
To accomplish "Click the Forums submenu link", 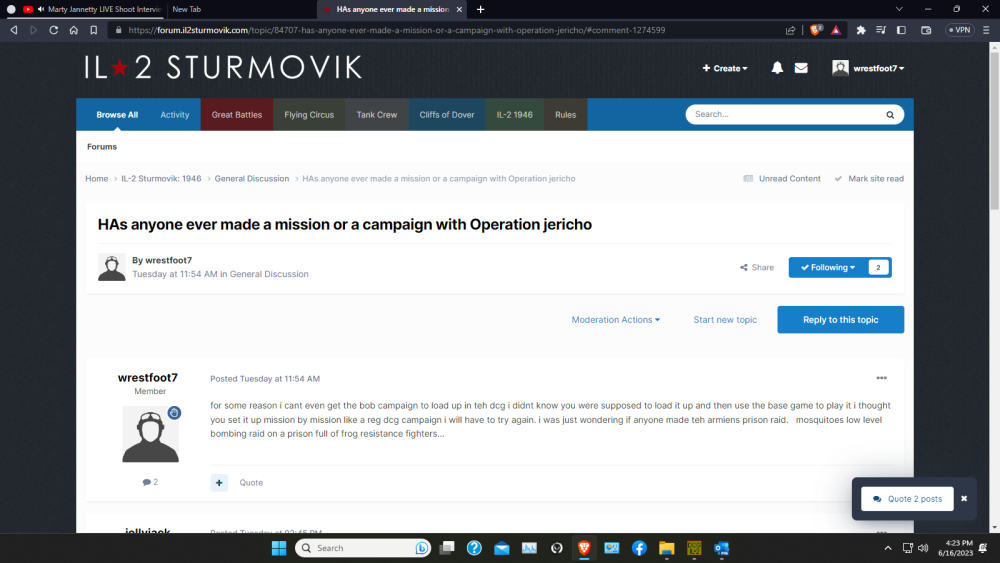I will point(102,147).
